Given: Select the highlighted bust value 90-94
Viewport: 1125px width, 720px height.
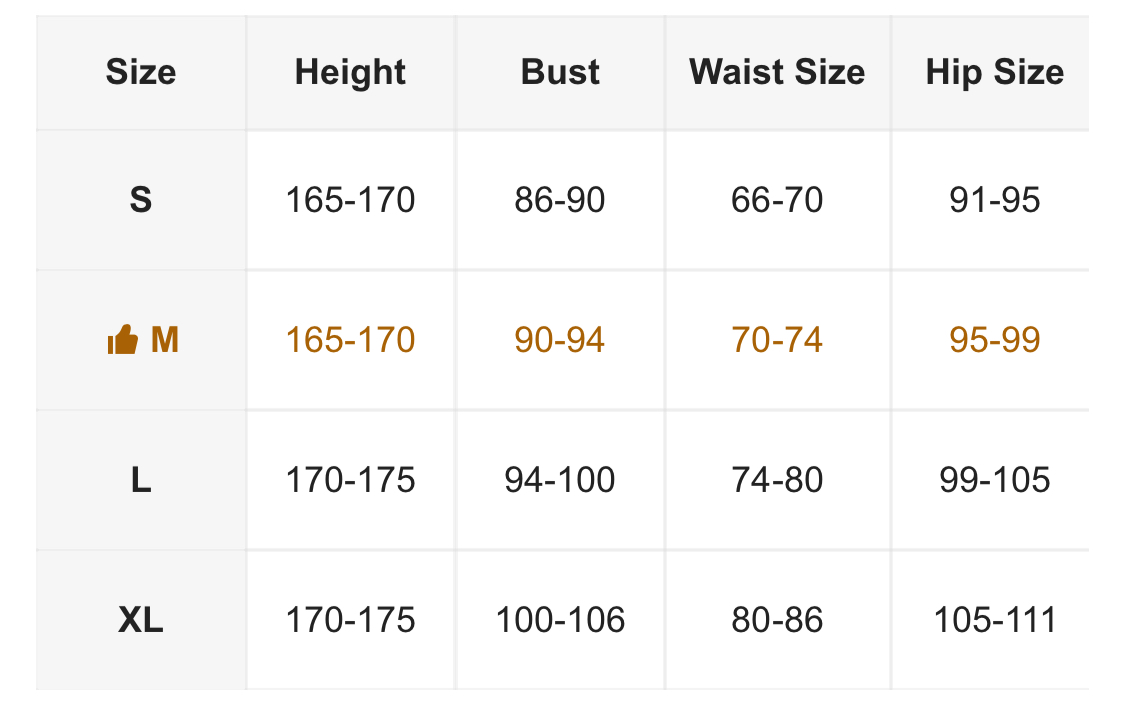Looking at the screenshot, I should 560,340.
